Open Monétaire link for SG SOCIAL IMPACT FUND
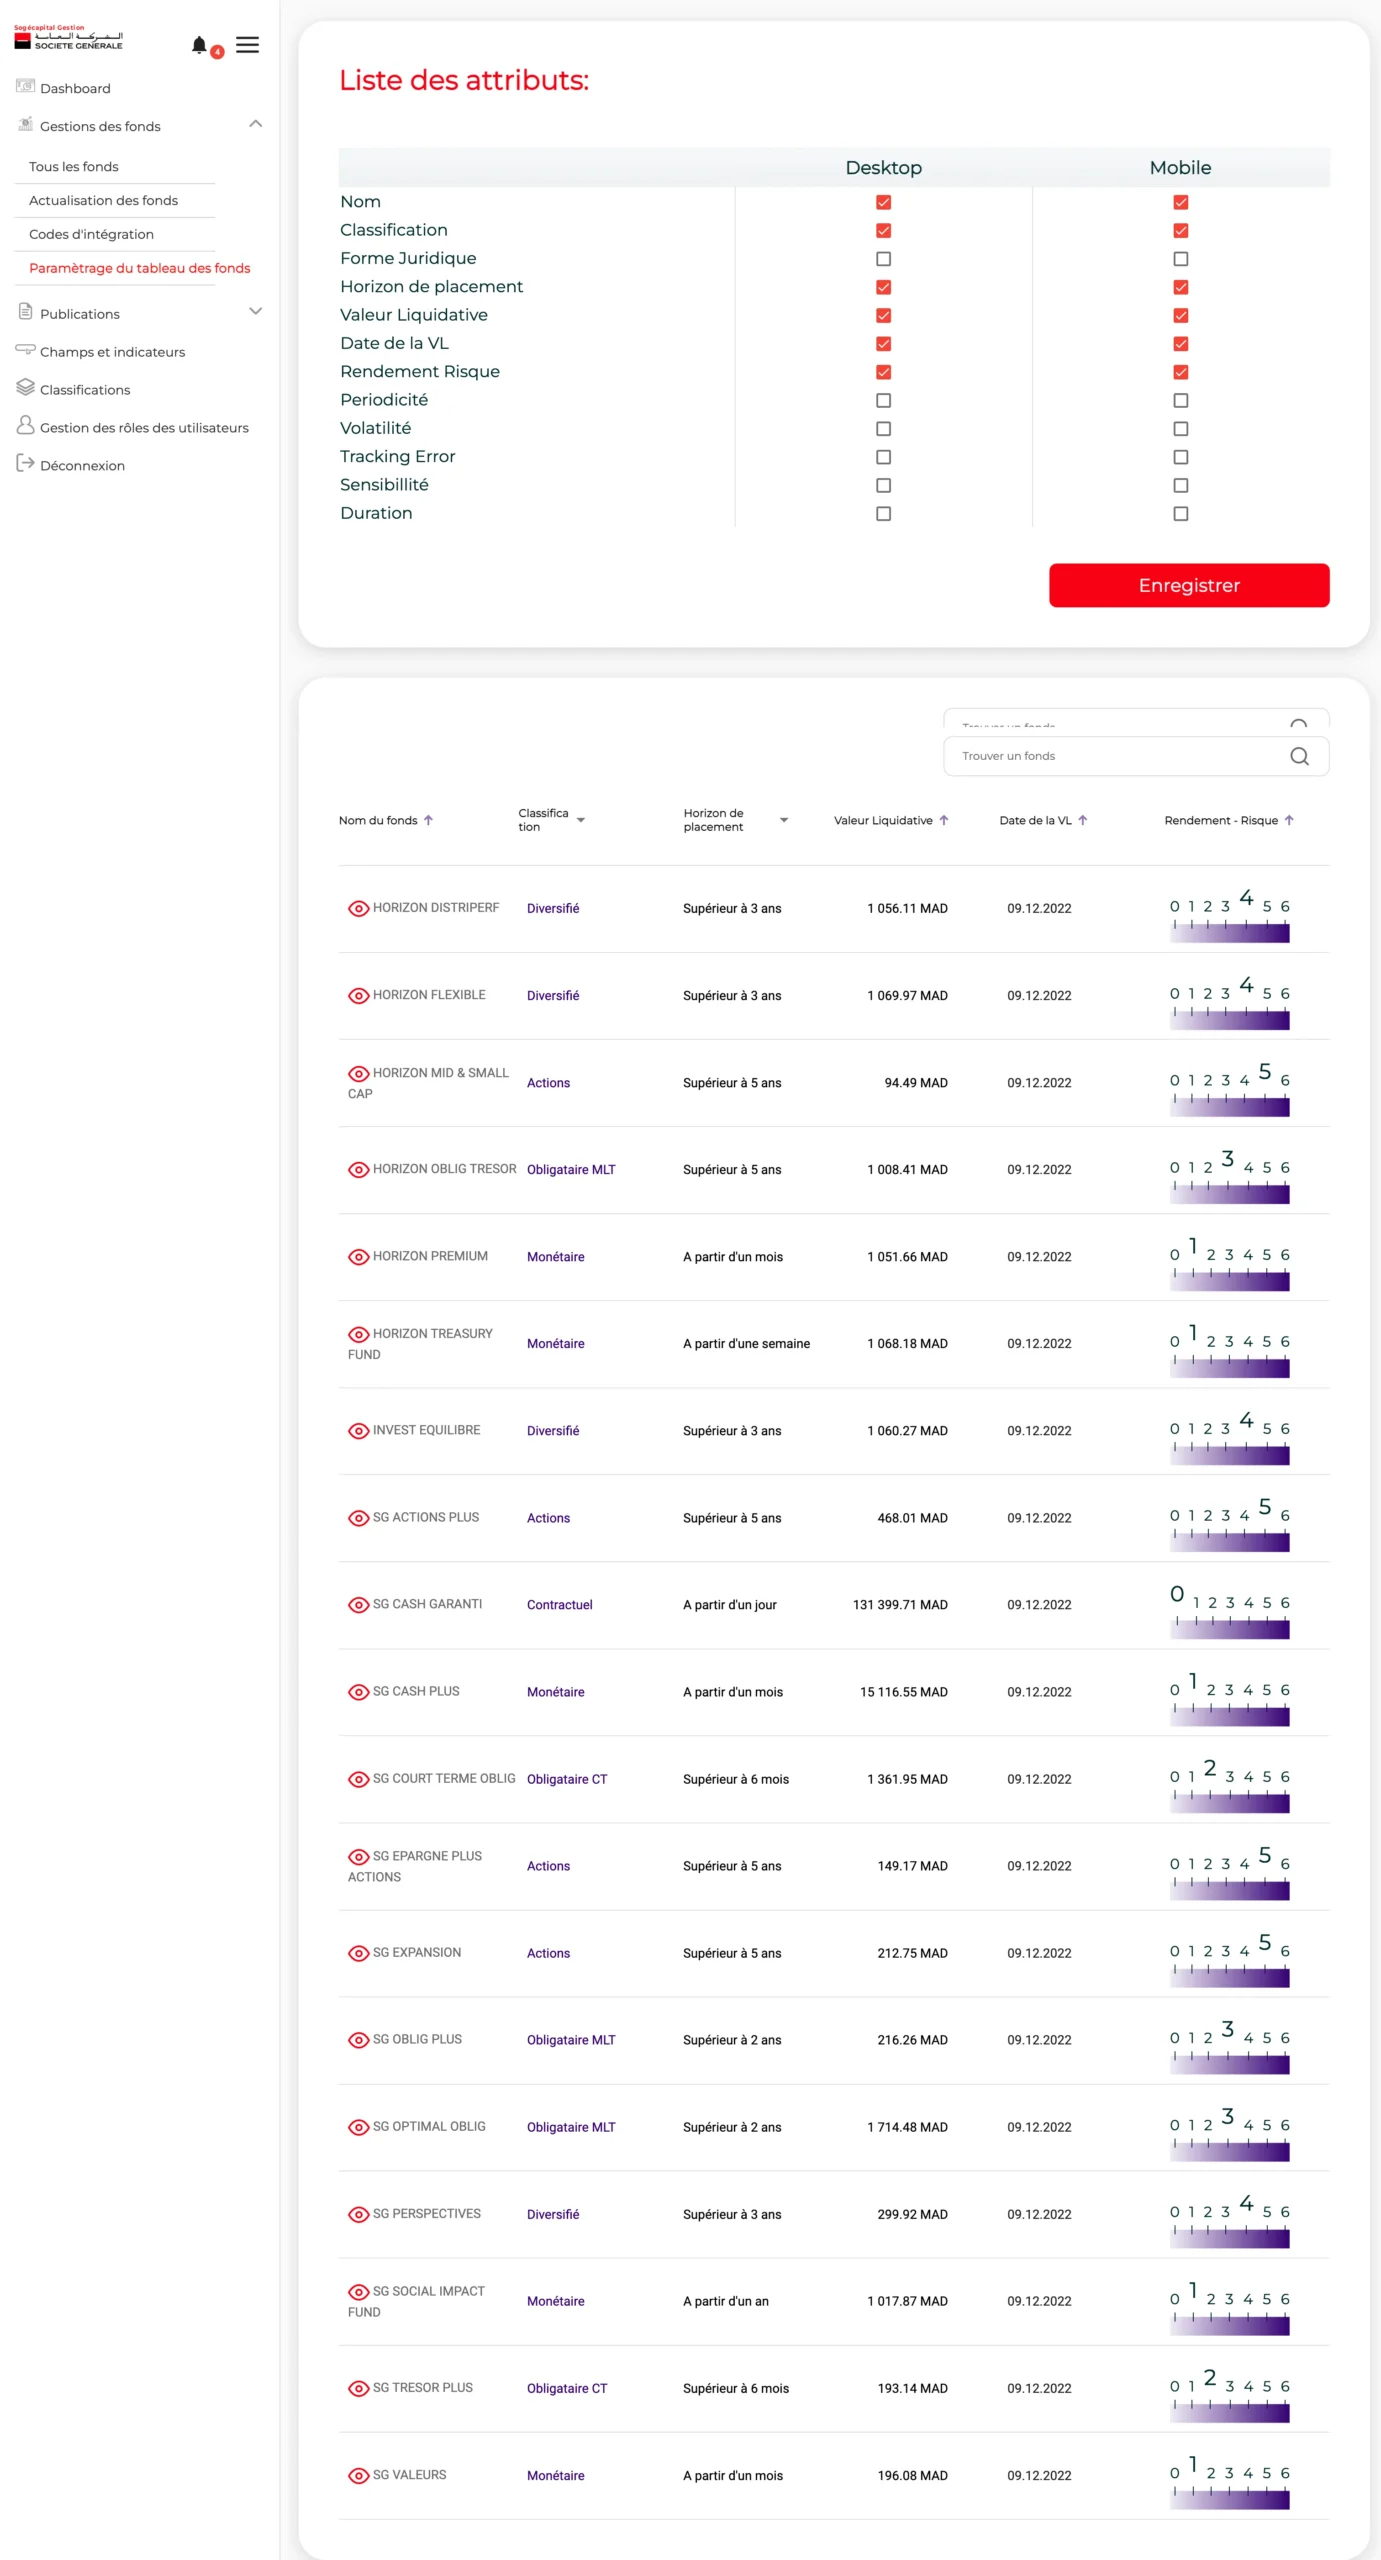This screenshot has height=2560, width=1381. (x=556, y=2301)
